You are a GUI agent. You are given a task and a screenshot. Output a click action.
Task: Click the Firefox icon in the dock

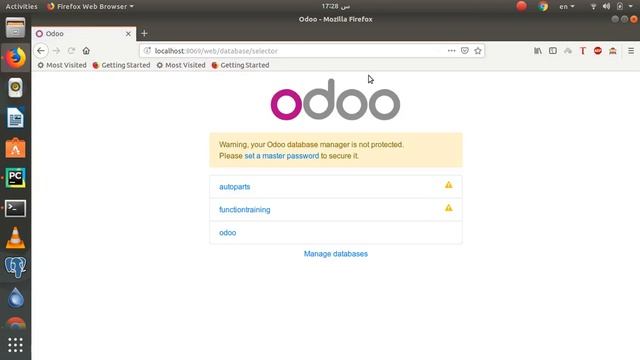click(16, 58)
